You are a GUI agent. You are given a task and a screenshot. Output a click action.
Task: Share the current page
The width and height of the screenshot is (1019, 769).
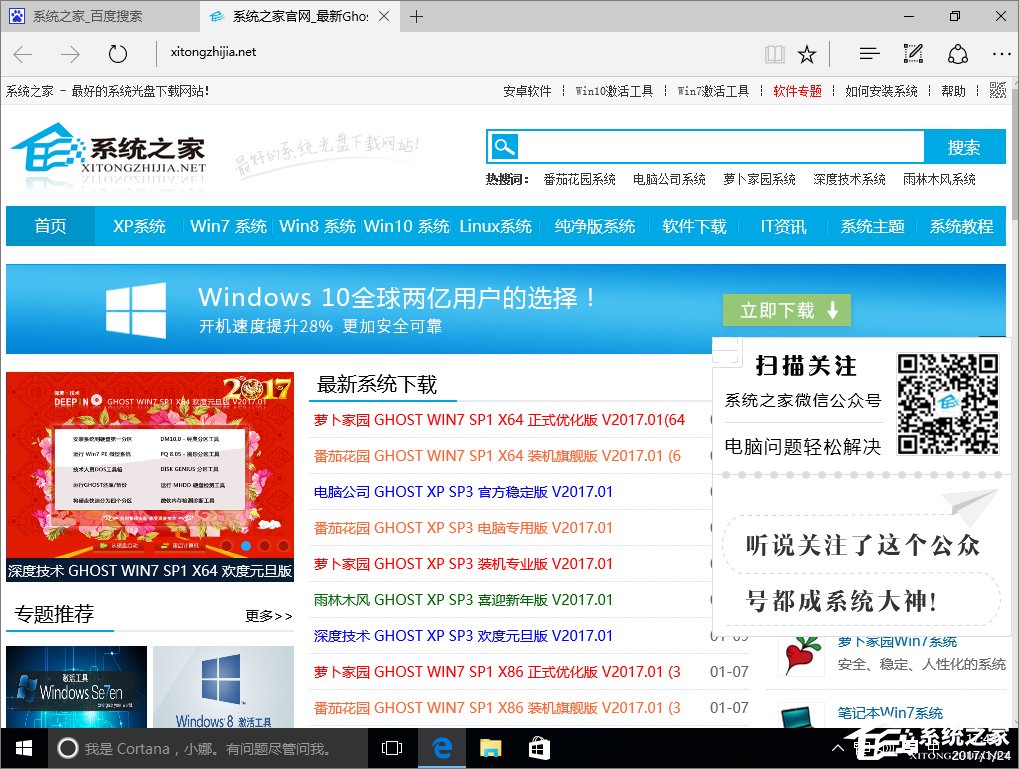point(957,53)
